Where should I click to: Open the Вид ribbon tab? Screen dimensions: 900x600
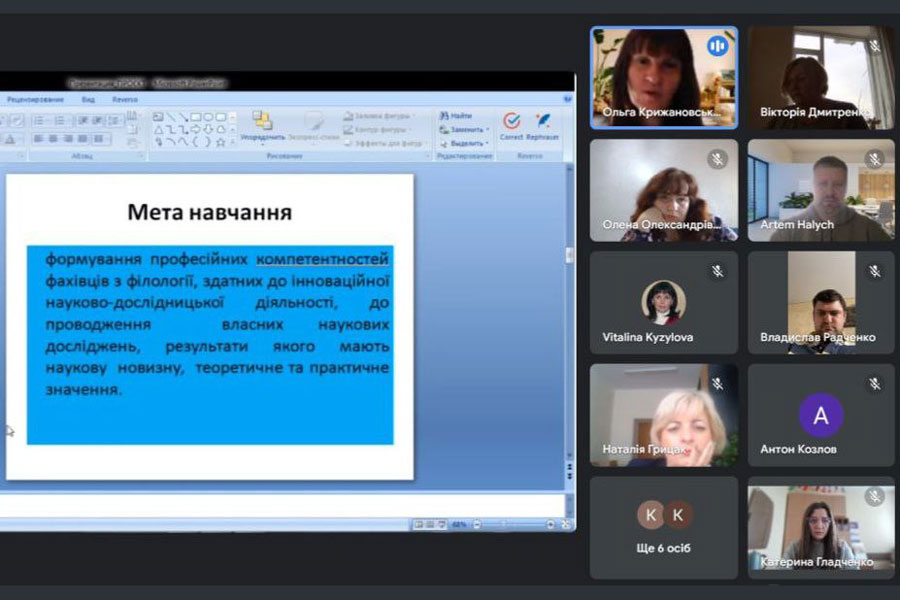click(89, 100)
